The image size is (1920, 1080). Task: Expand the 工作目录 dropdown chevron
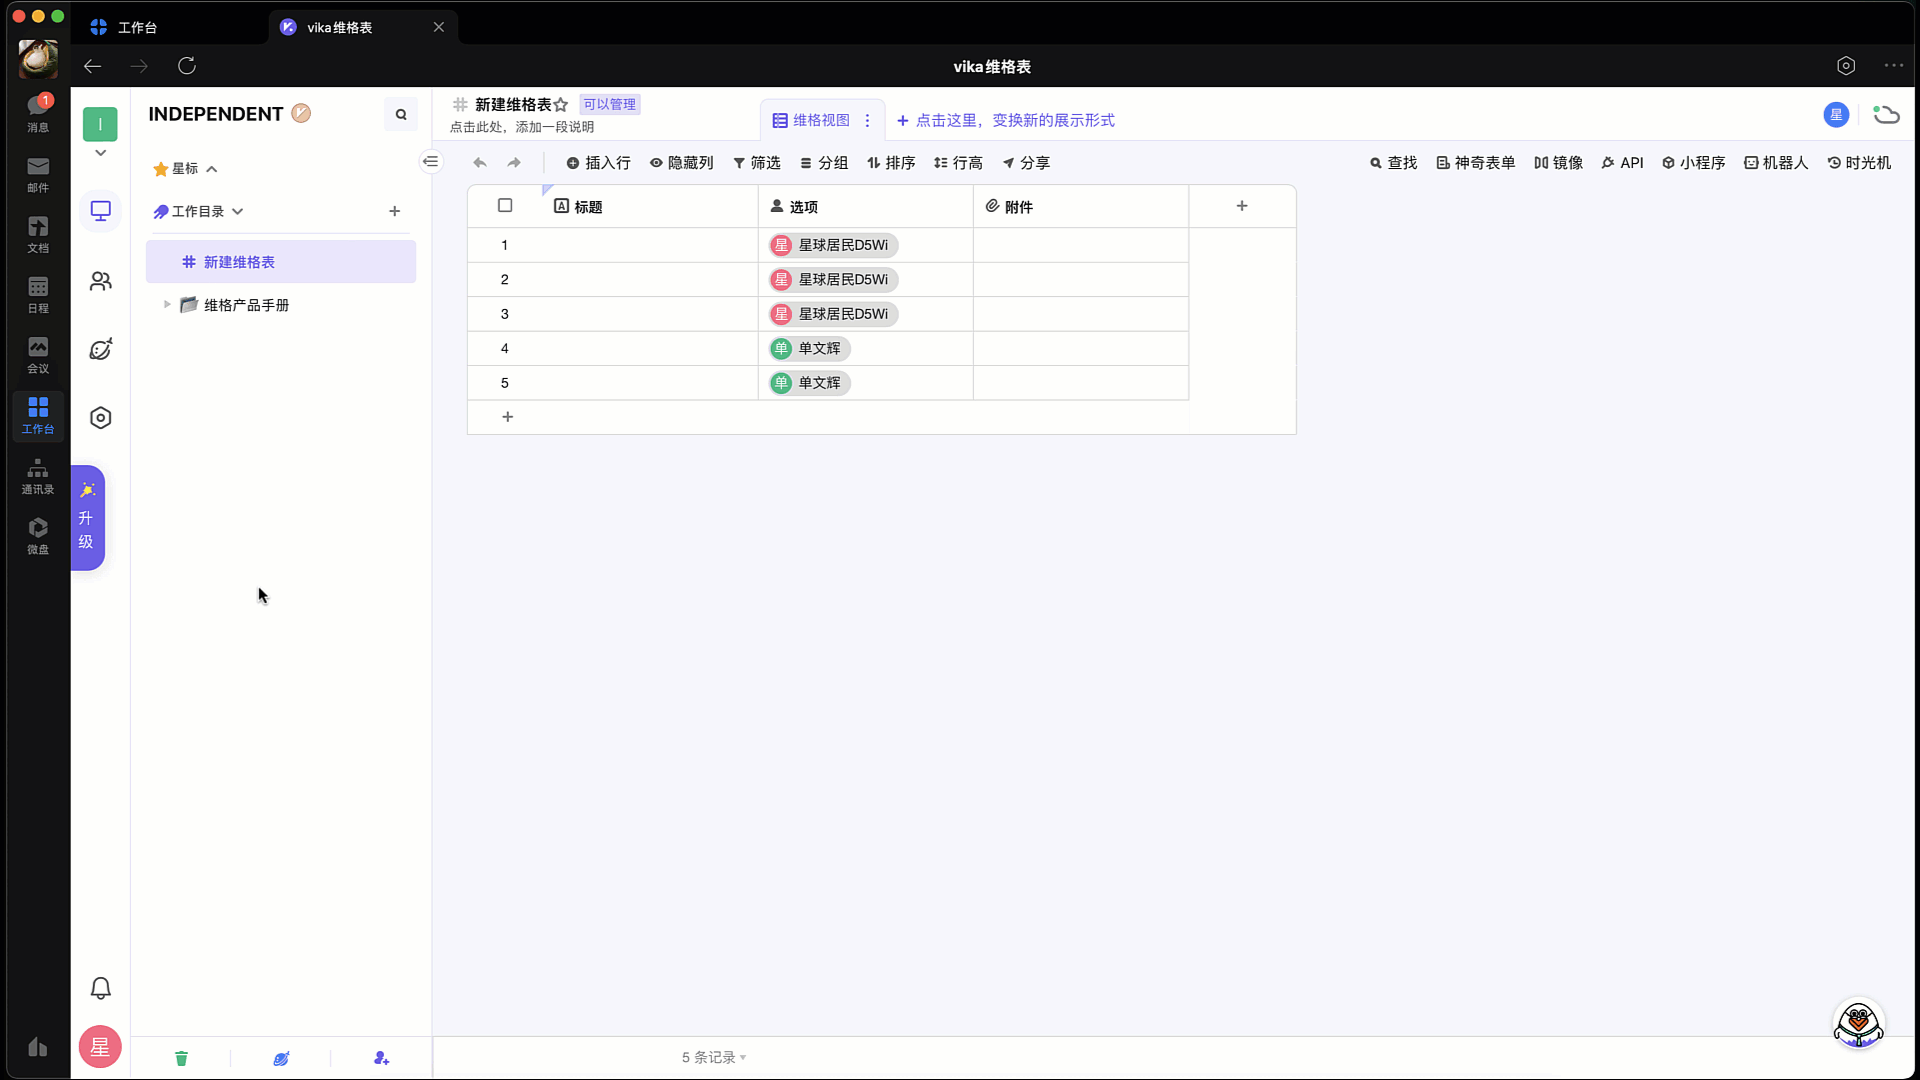coord(238,212)
